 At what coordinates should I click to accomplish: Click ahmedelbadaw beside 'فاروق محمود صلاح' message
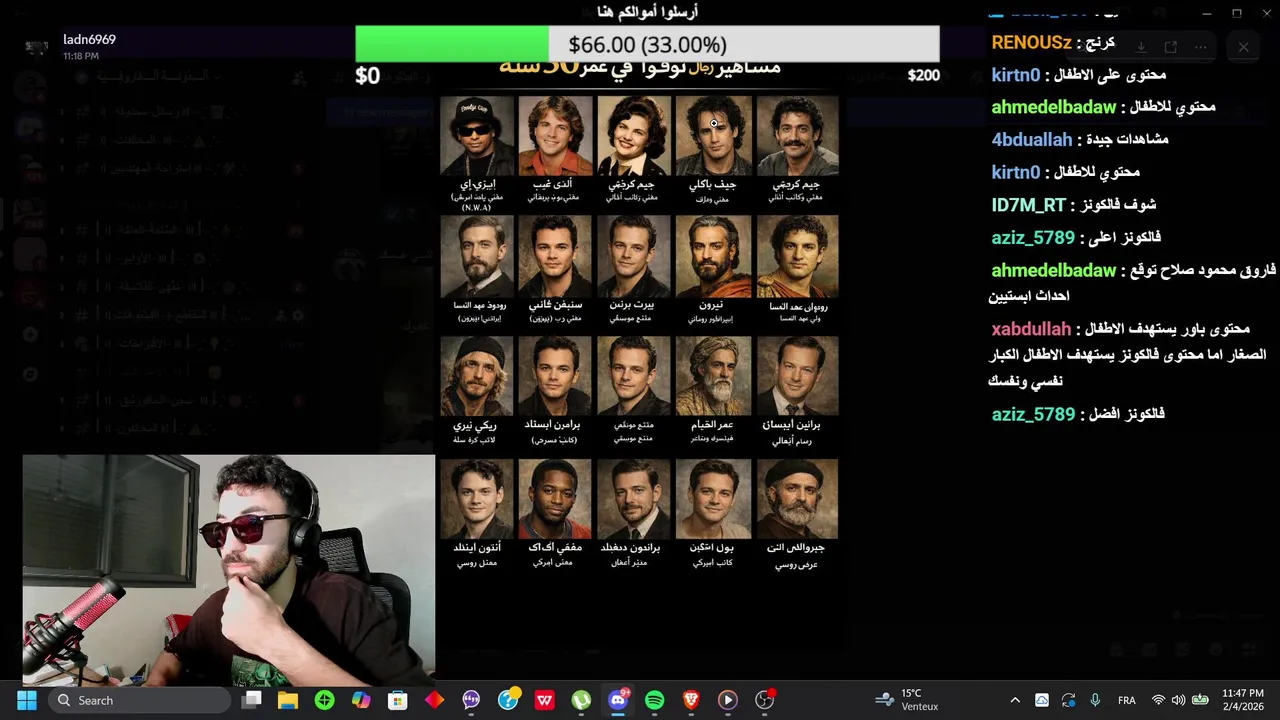(1053, 270)
